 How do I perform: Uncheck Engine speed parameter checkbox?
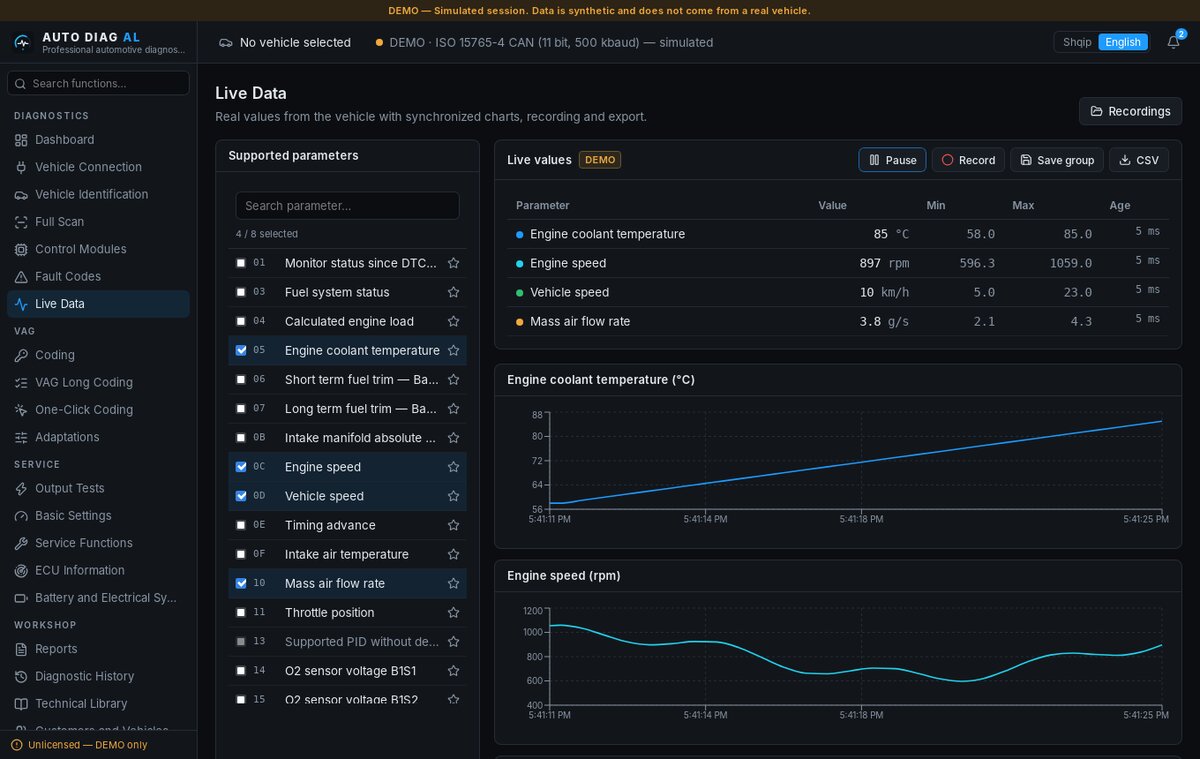pyautogui.click(x=241, y=467)
